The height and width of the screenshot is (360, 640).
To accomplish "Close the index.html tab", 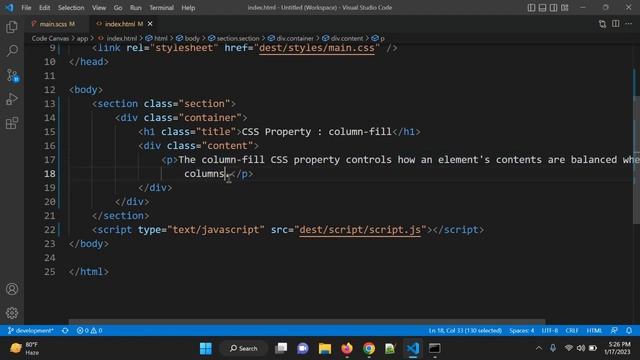I will pyautogui.click(x=150, y=24).
